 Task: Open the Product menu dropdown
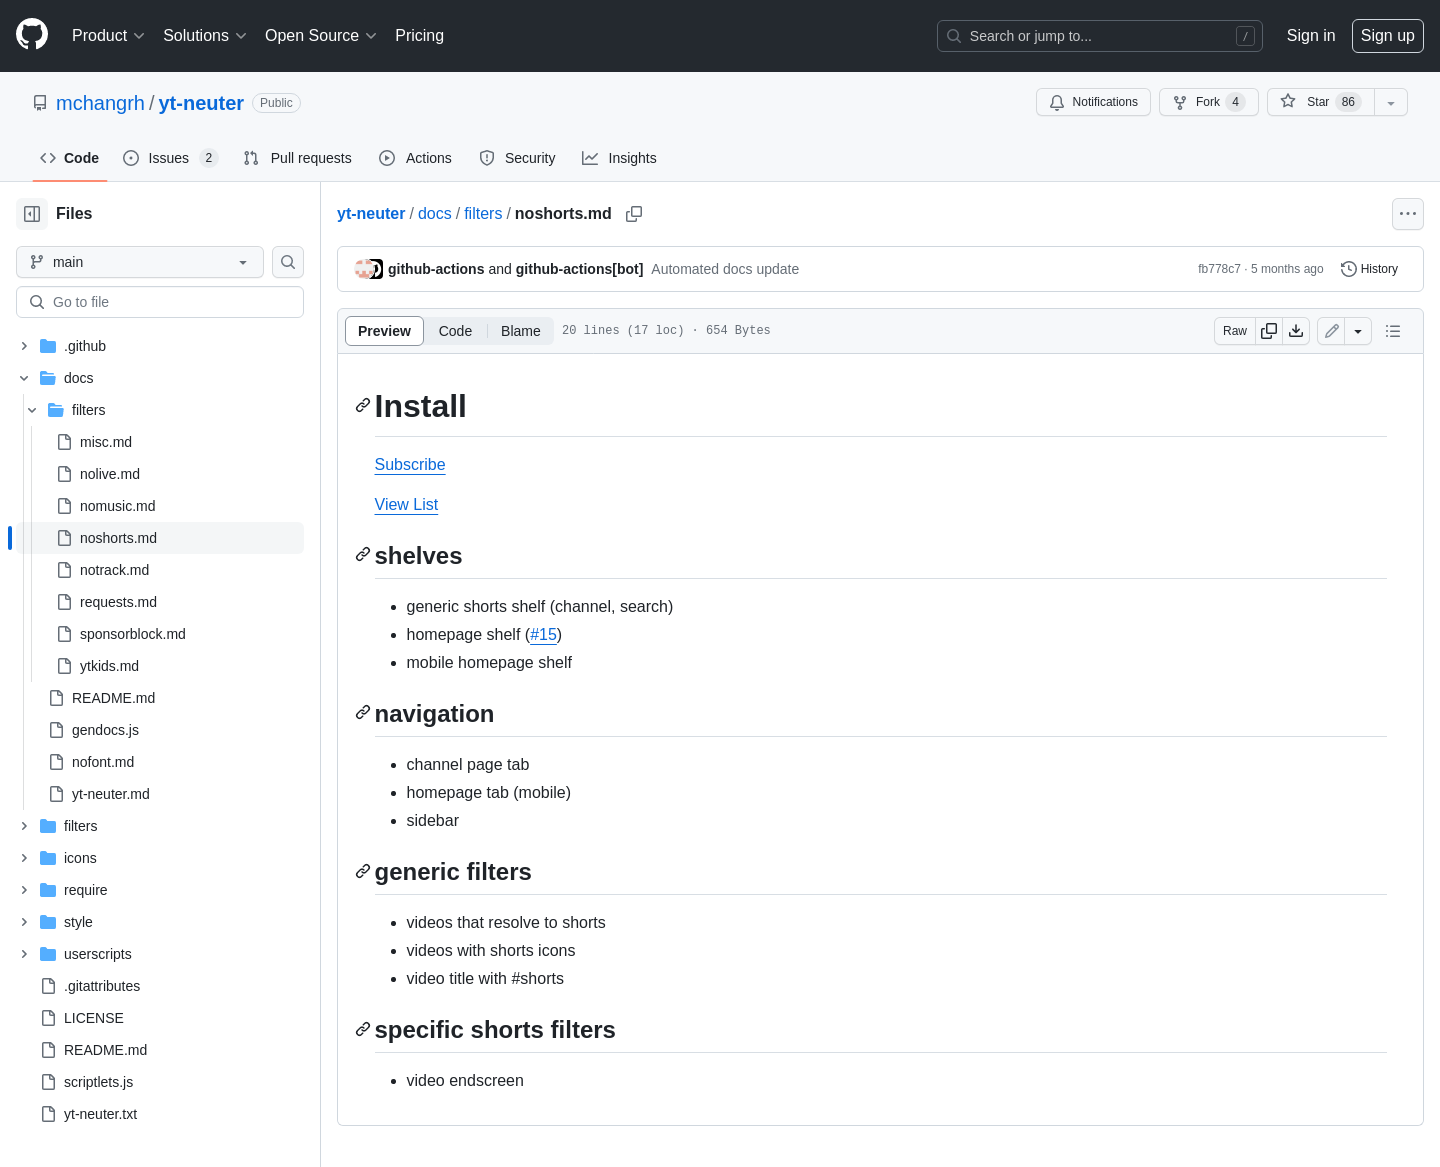[108, 36]
